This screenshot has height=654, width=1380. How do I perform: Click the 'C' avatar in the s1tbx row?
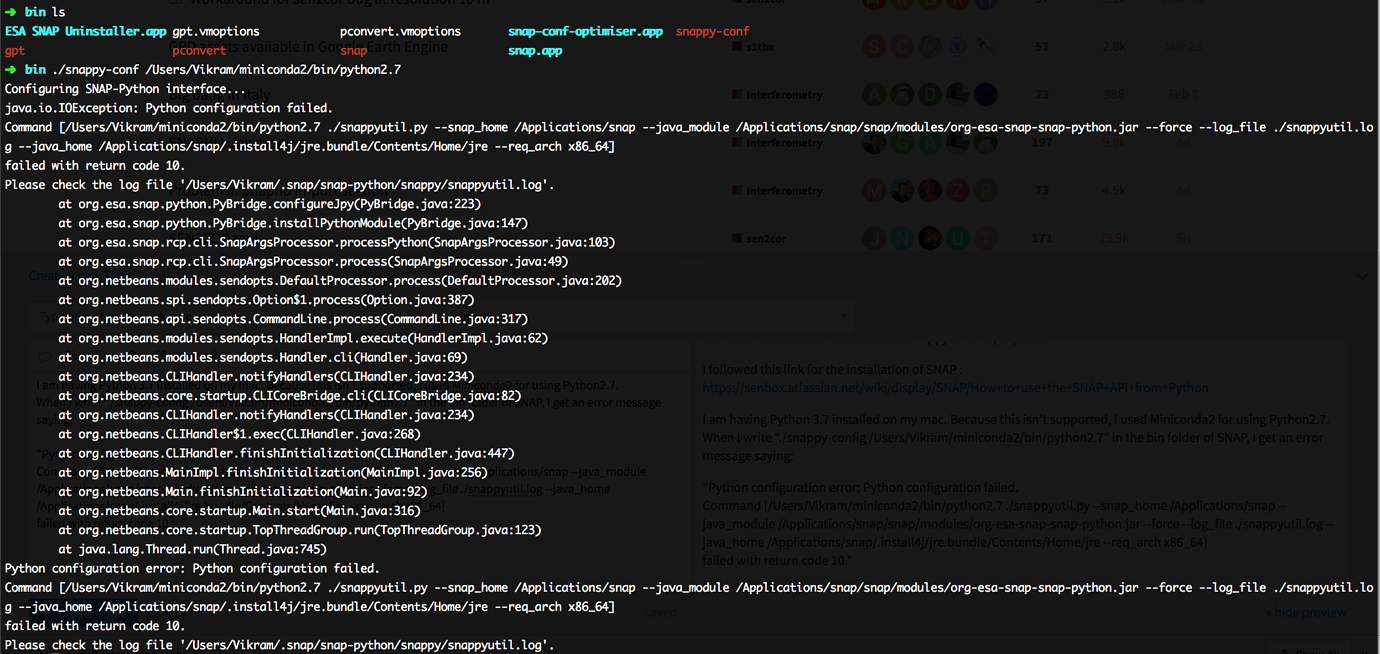[x=903, y=46]
